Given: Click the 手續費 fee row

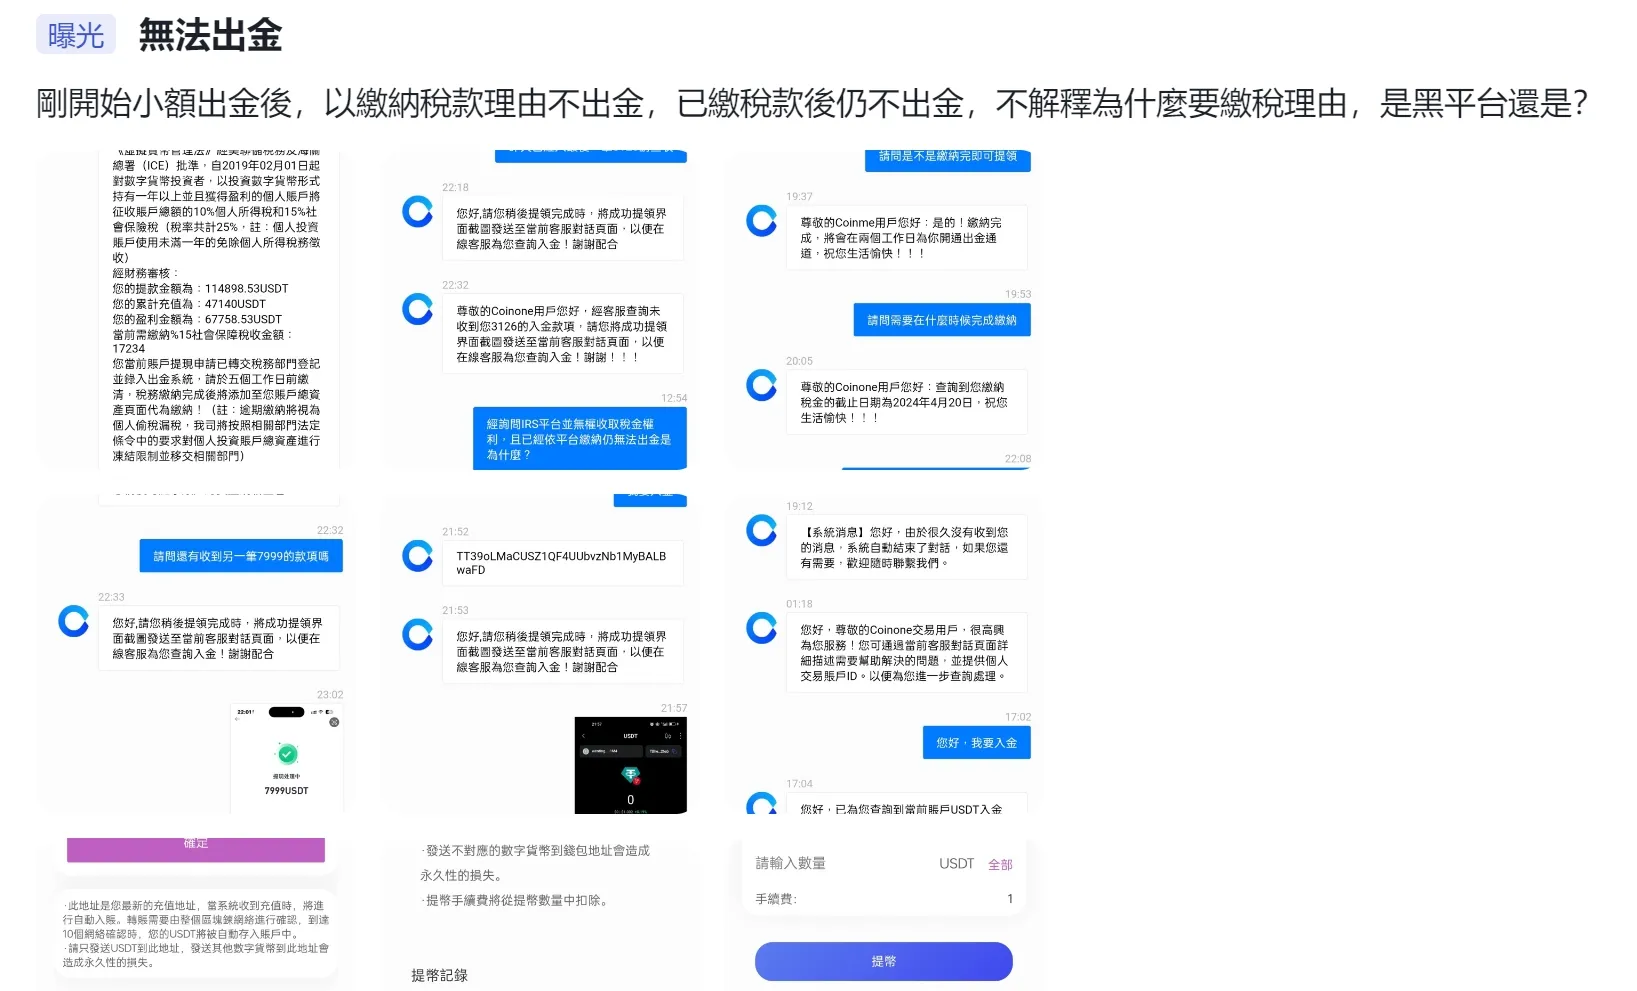Looking at the screenshot, I should (x=884, y=899).
